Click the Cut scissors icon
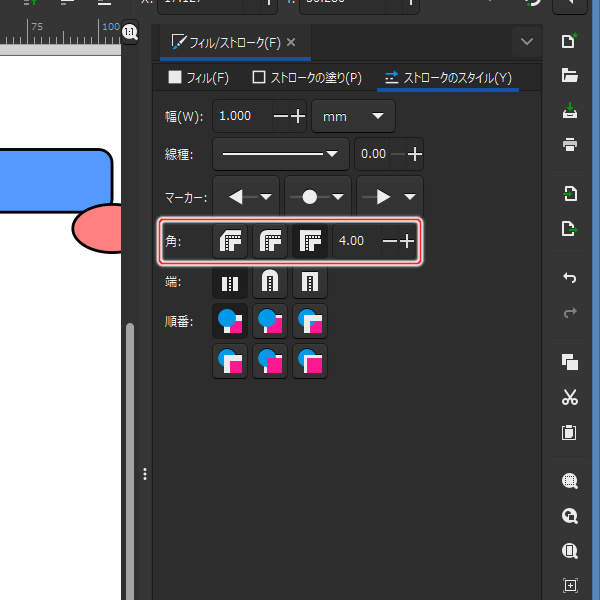The height and width of the screenshot is (600, 600). pyautogui.click(x=569, y=397)
